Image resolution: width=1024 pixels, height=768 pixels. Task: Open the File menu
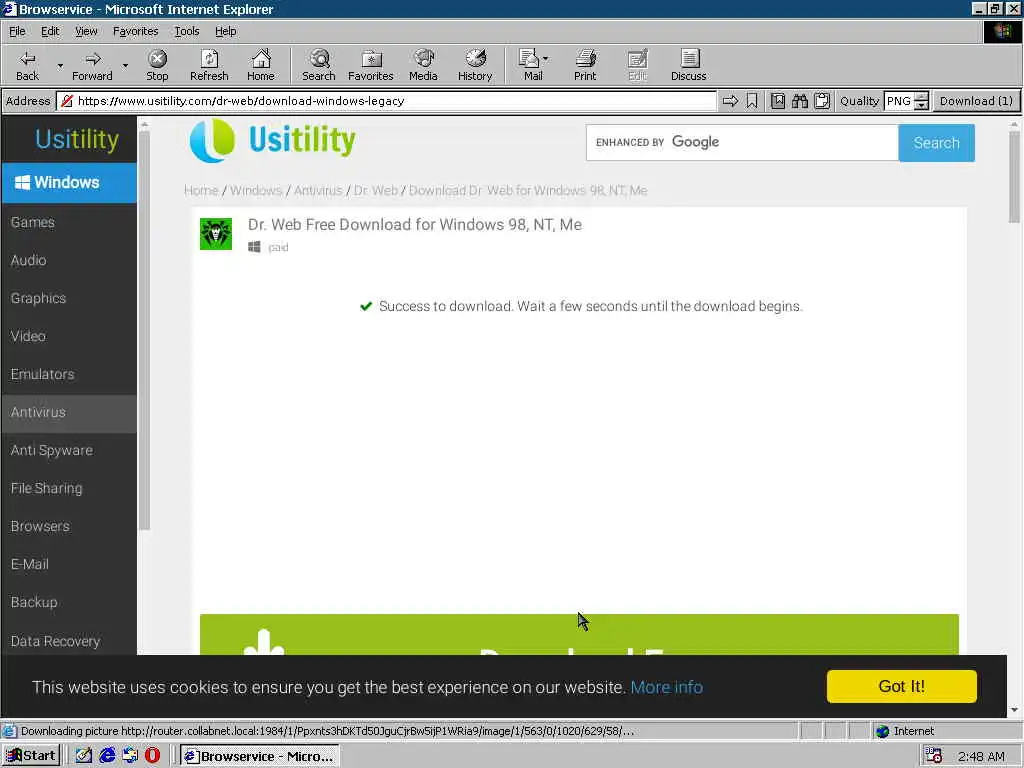point(17,31)
